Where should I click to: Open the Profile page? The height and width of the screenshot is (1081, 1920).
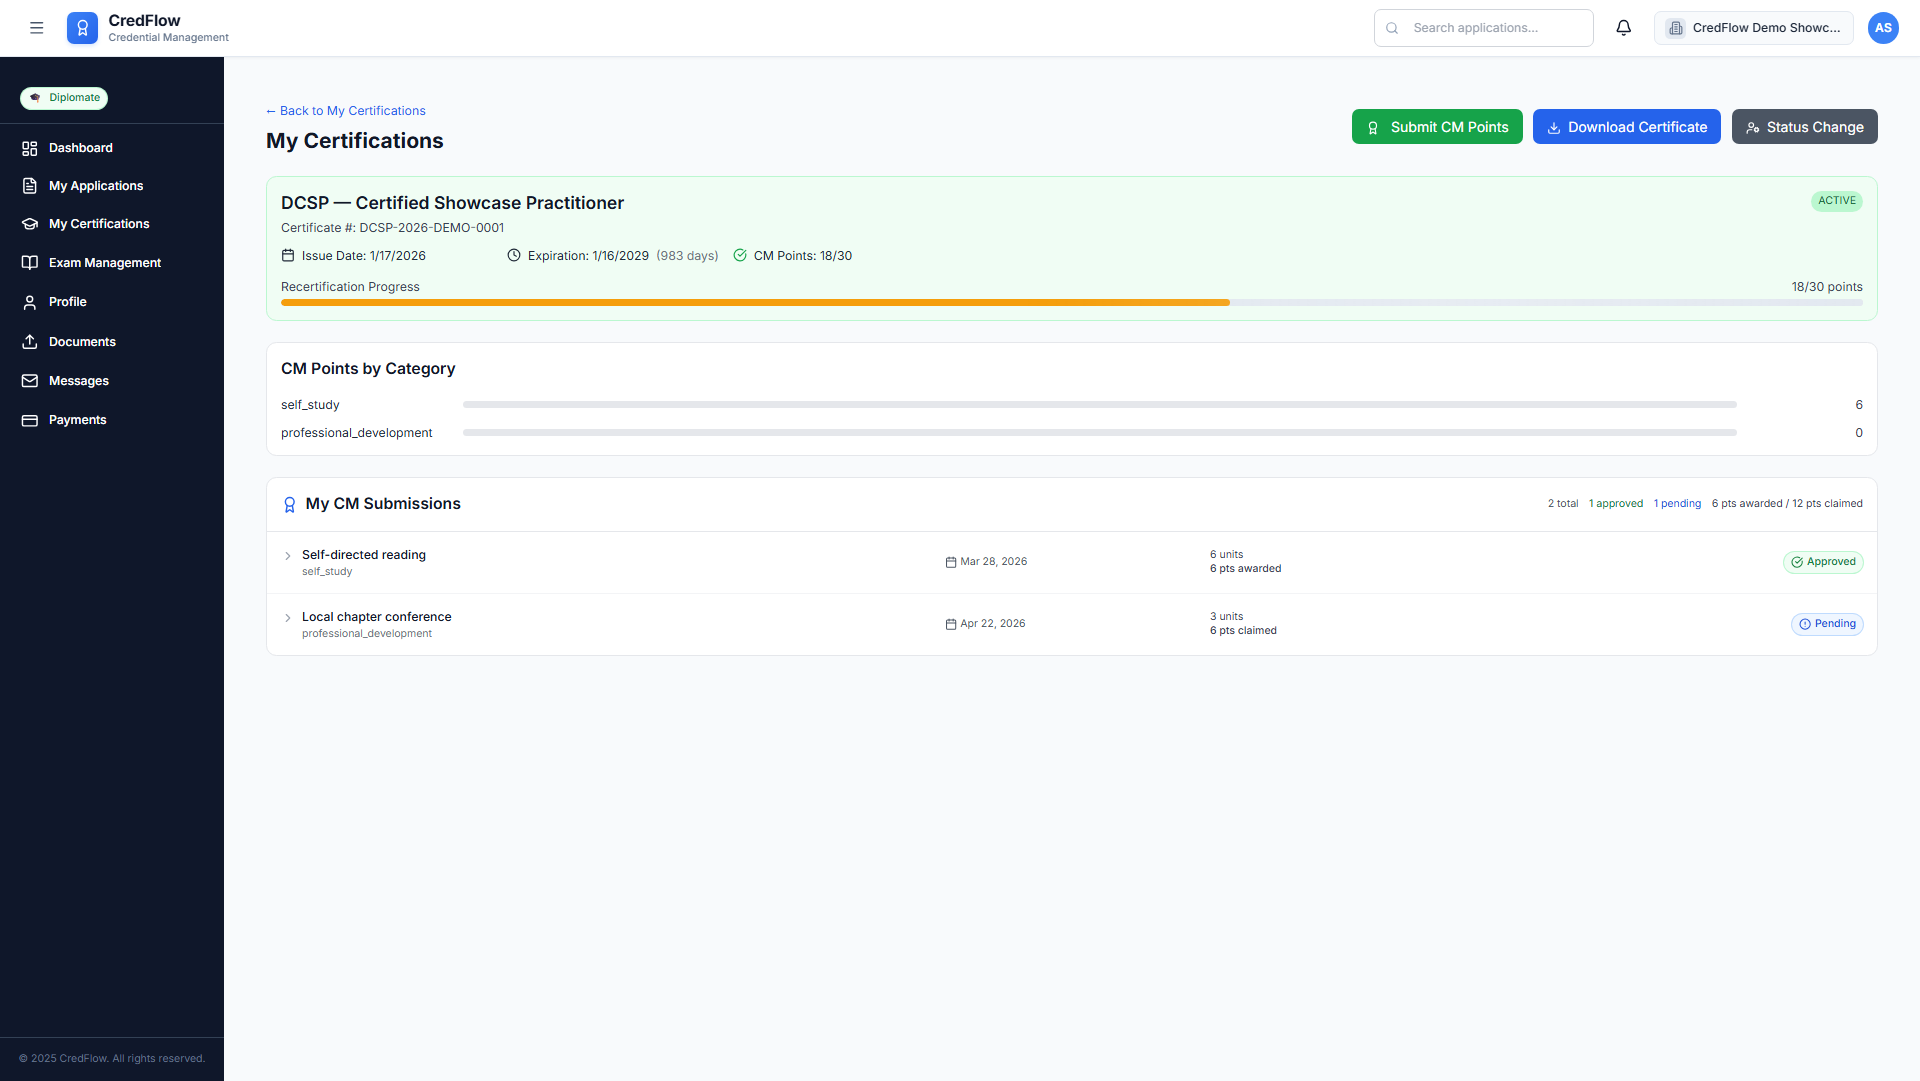coord(68,302)
